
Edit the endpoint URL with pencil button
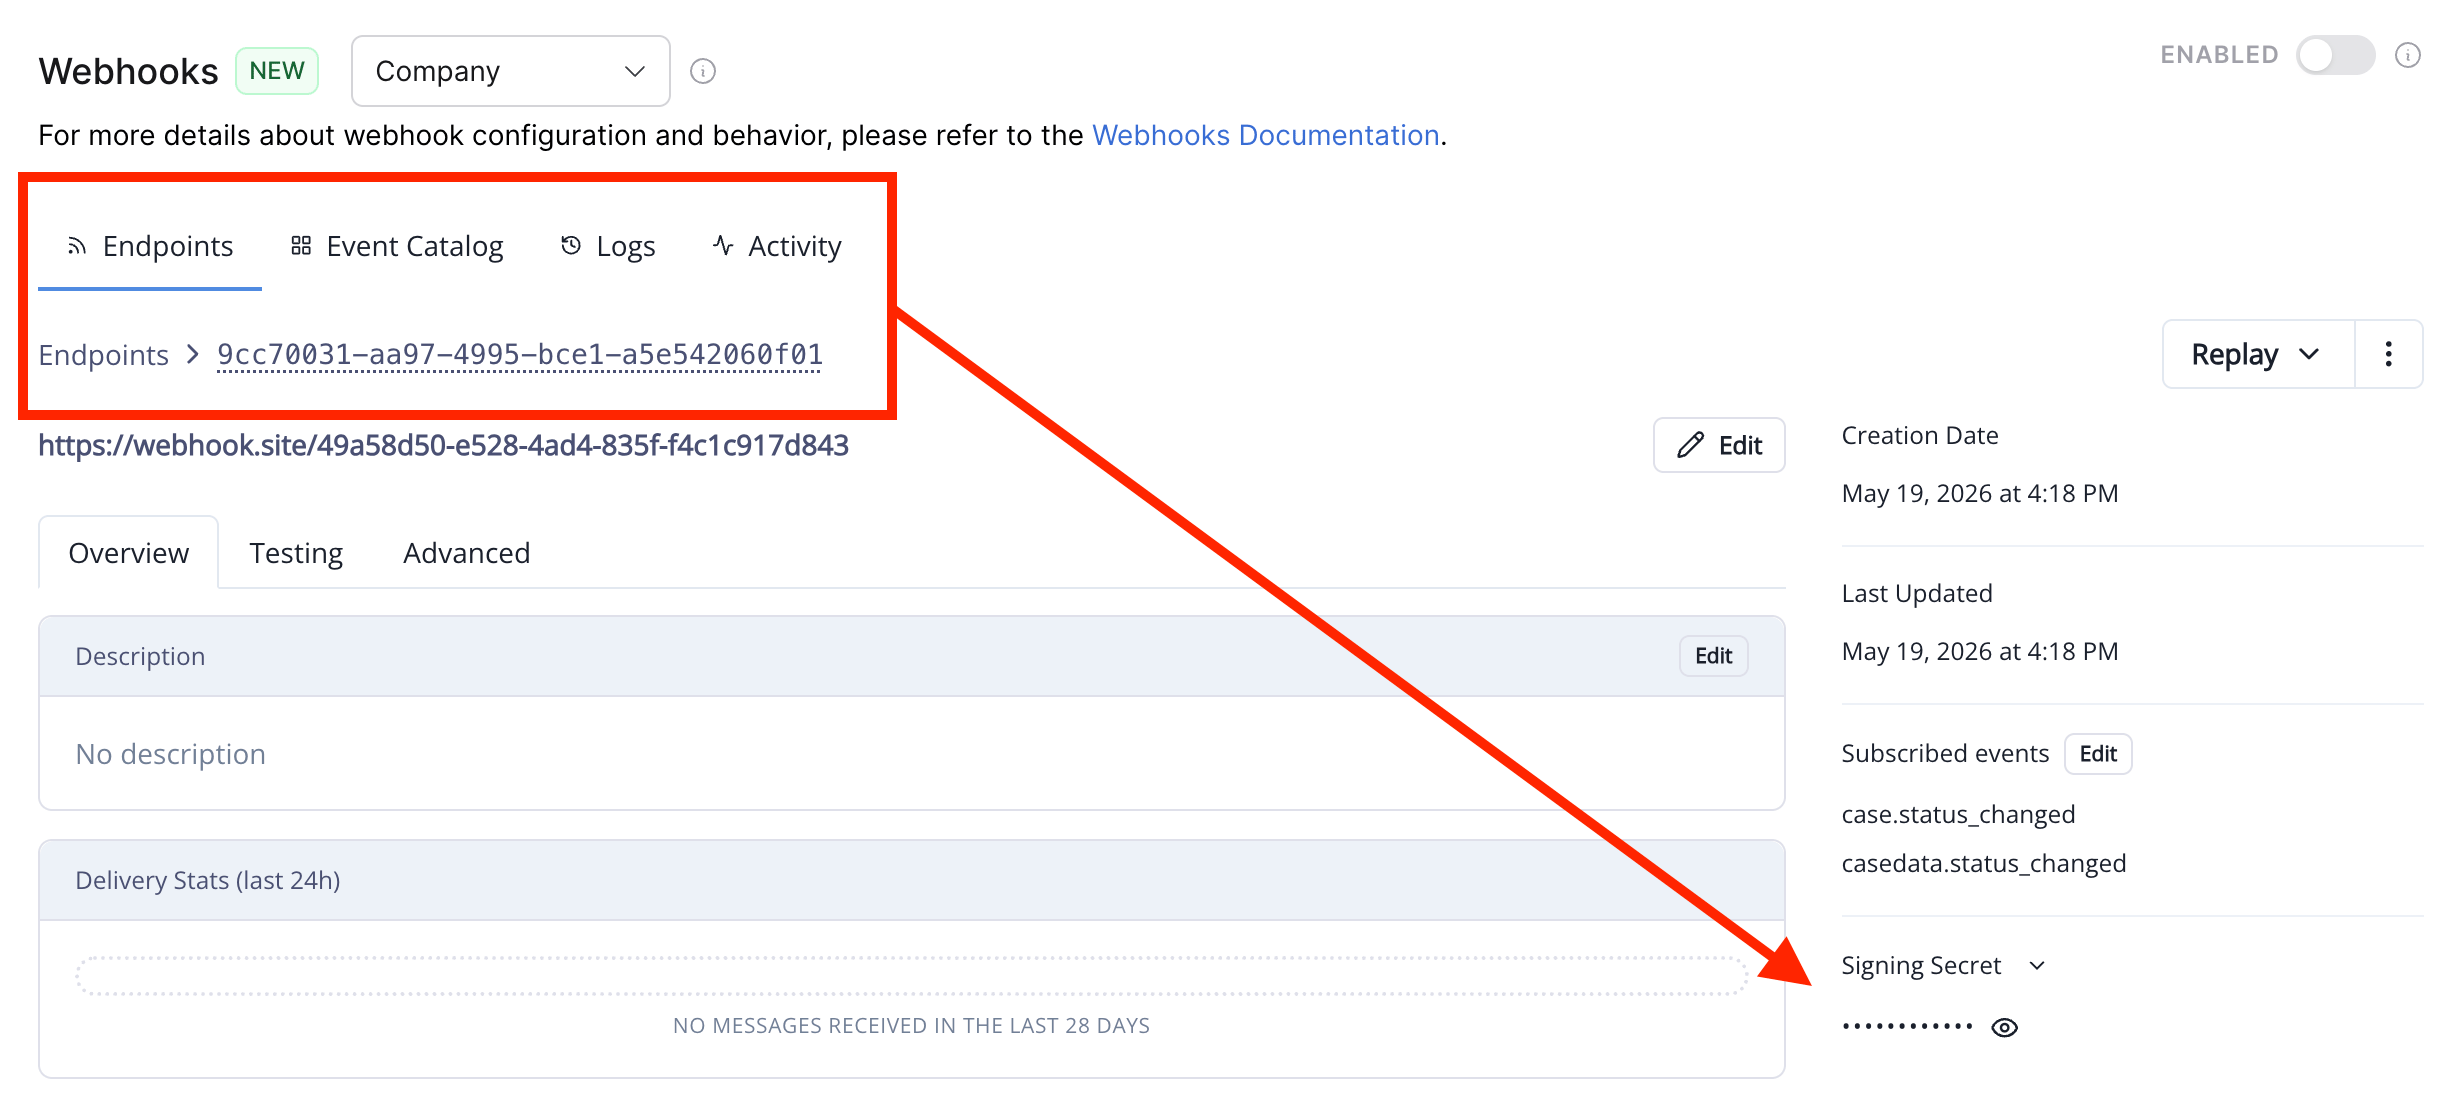1719,445
